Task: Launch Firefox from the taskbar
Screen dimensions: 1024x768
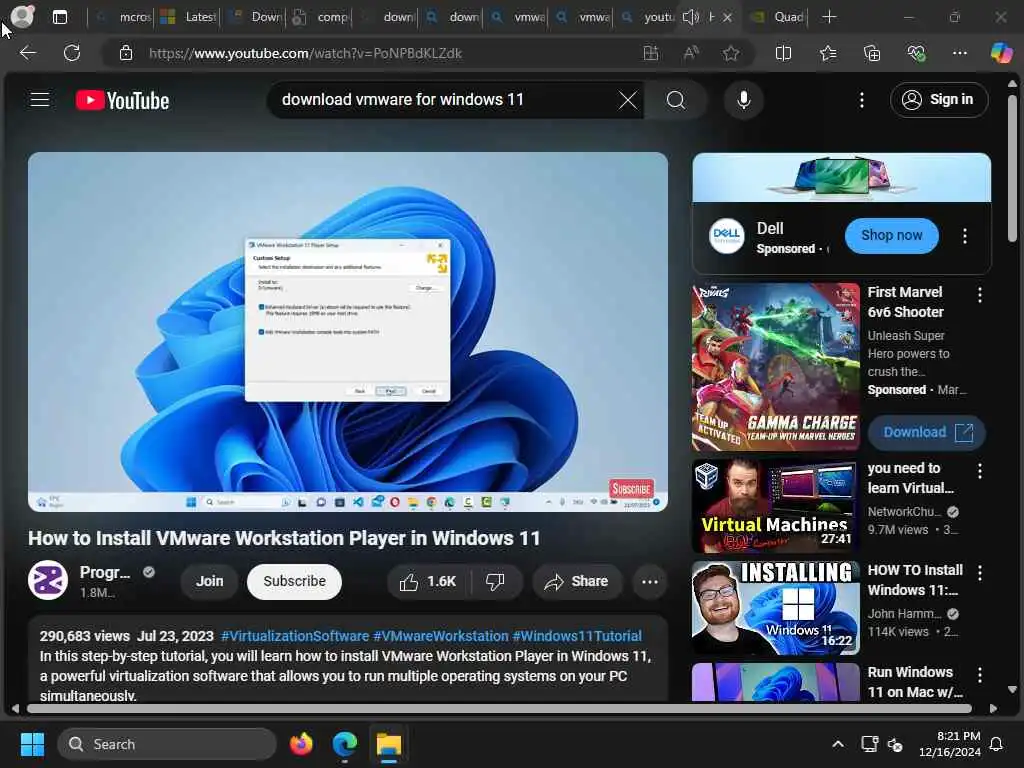Action: click(x=301, y=744)
